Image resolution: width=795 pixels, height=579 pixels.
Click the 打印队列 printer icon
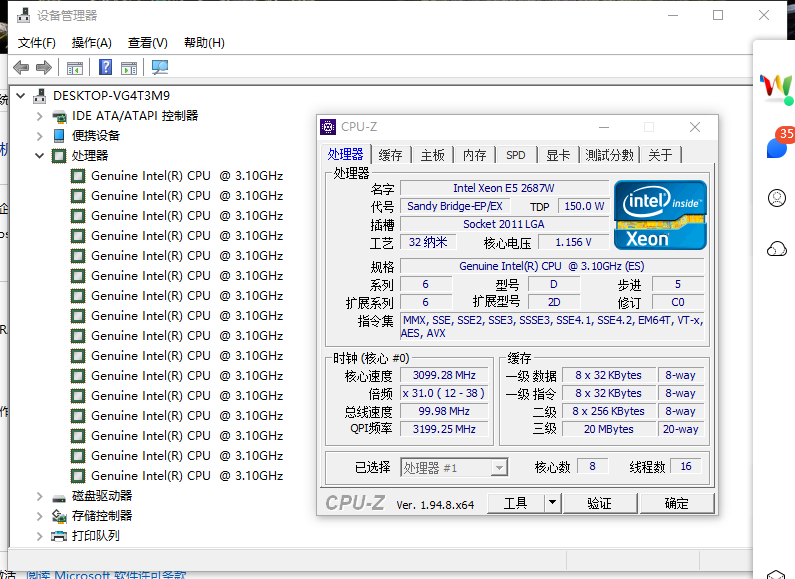59,536
